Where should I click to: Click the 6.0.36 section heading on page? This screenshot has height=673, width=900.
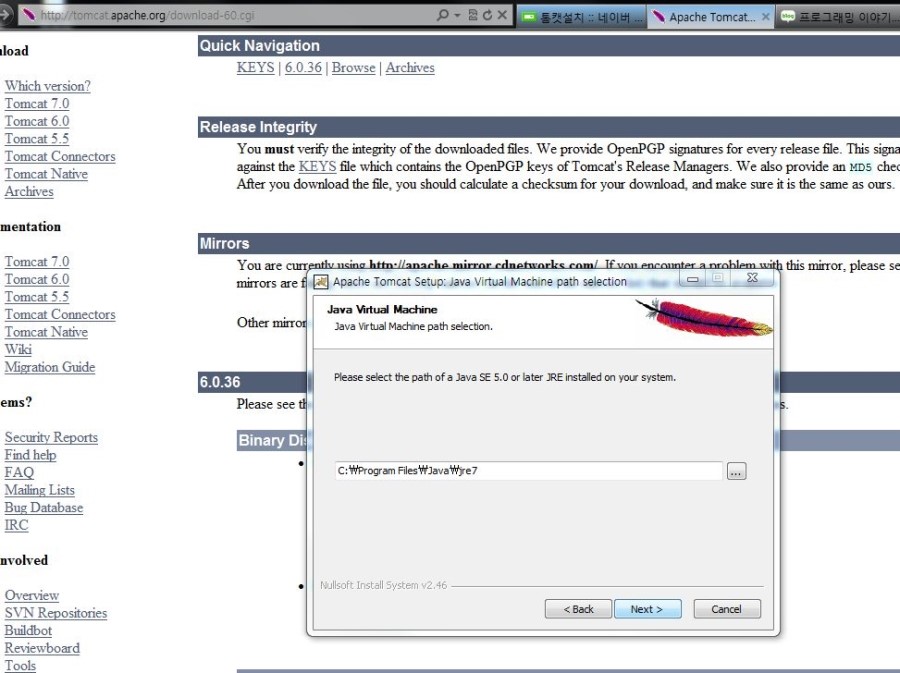220,382
